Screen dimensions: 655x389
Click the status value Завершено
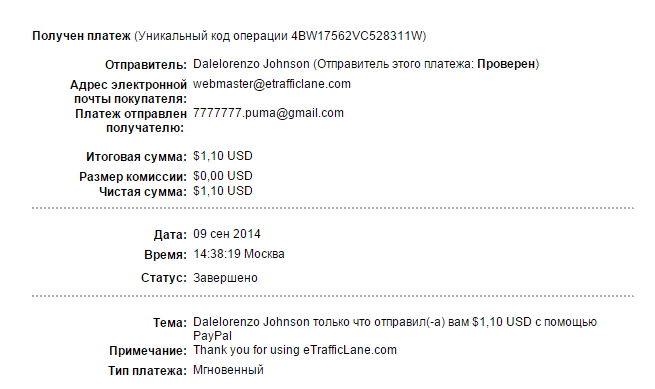(x=225, y=278)
